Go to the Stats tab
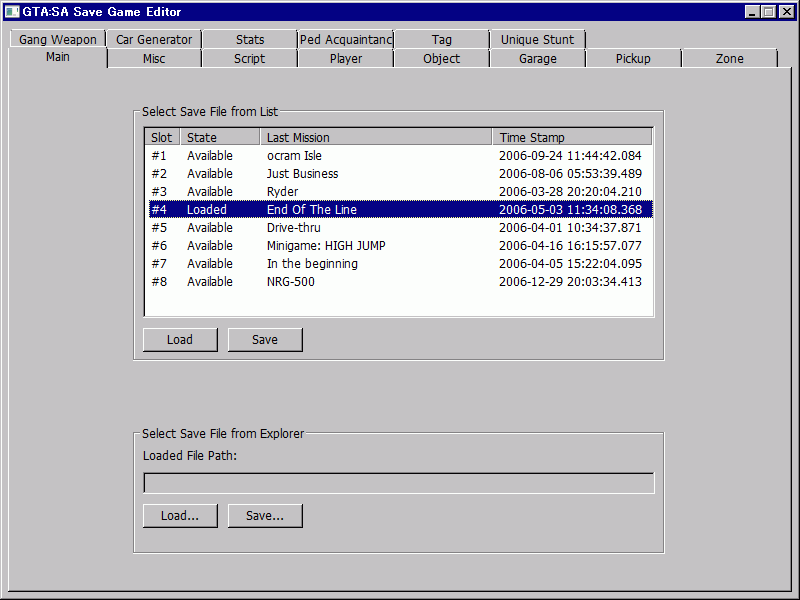This screenshot has width=800, height=600. point(249,39)
